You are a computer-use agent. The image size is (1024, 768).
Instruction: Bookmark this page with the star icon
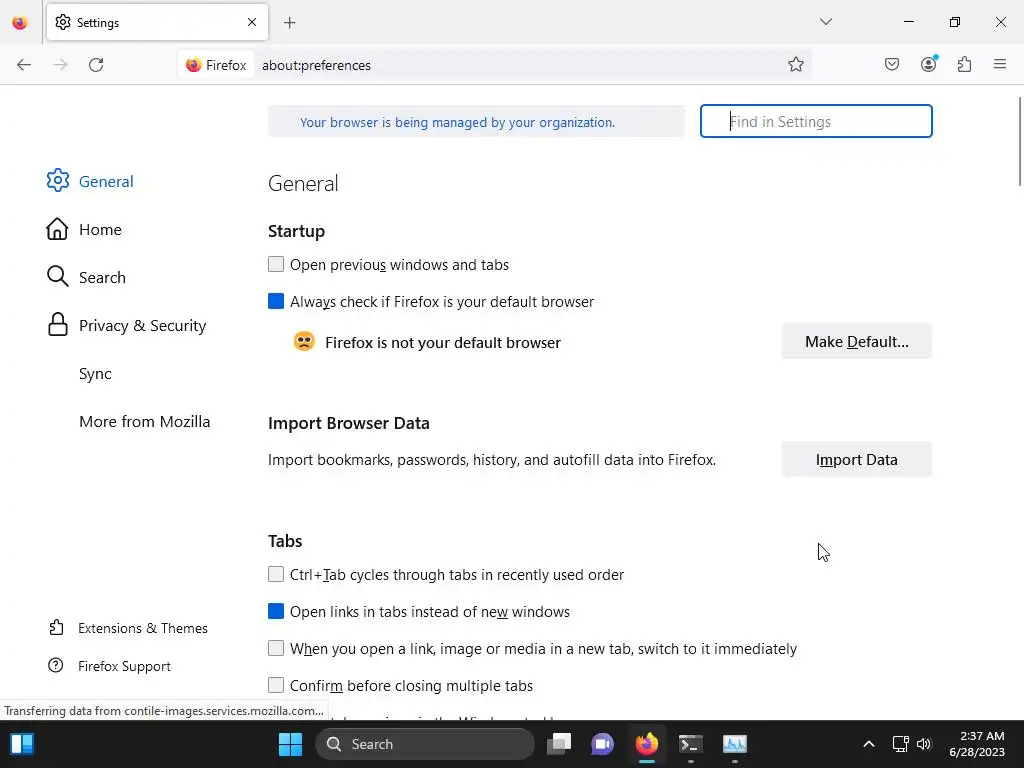pos(795,65)
